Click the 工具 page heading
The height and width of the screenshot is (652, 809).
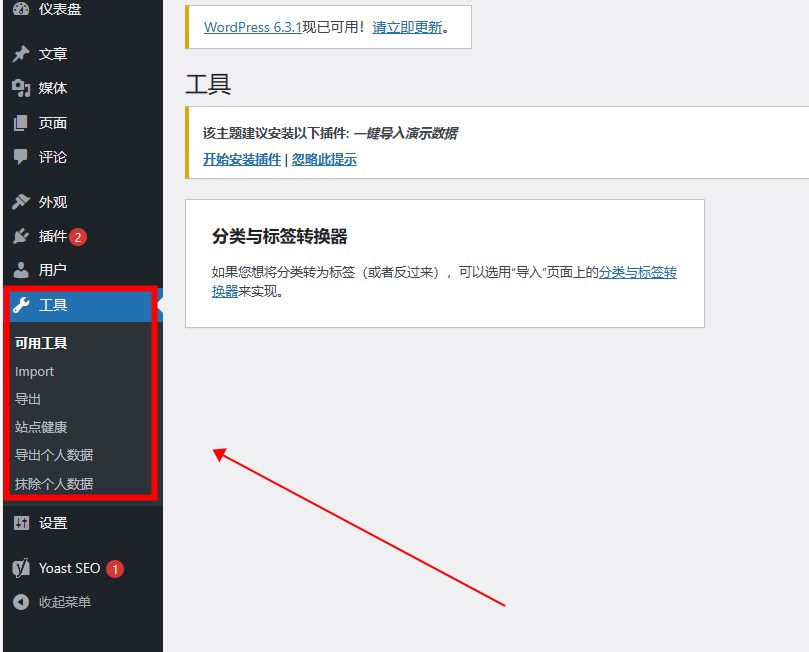tap(208, 84)
